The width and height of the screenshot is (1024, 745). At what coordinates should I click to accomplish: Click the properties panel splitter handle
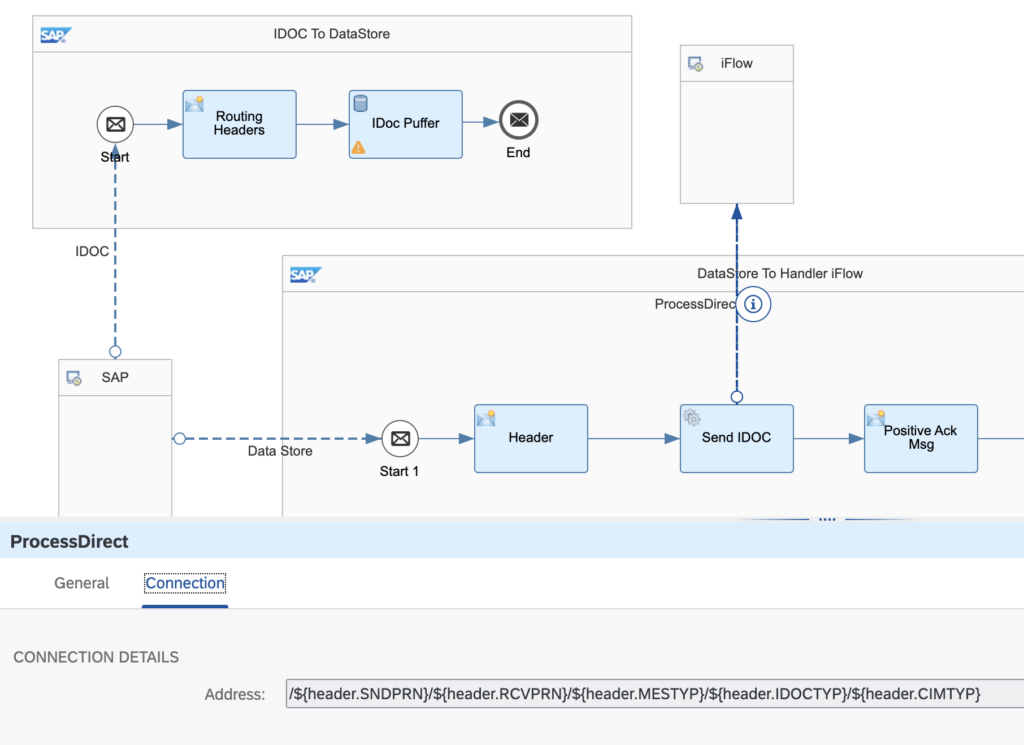(827, 519)
